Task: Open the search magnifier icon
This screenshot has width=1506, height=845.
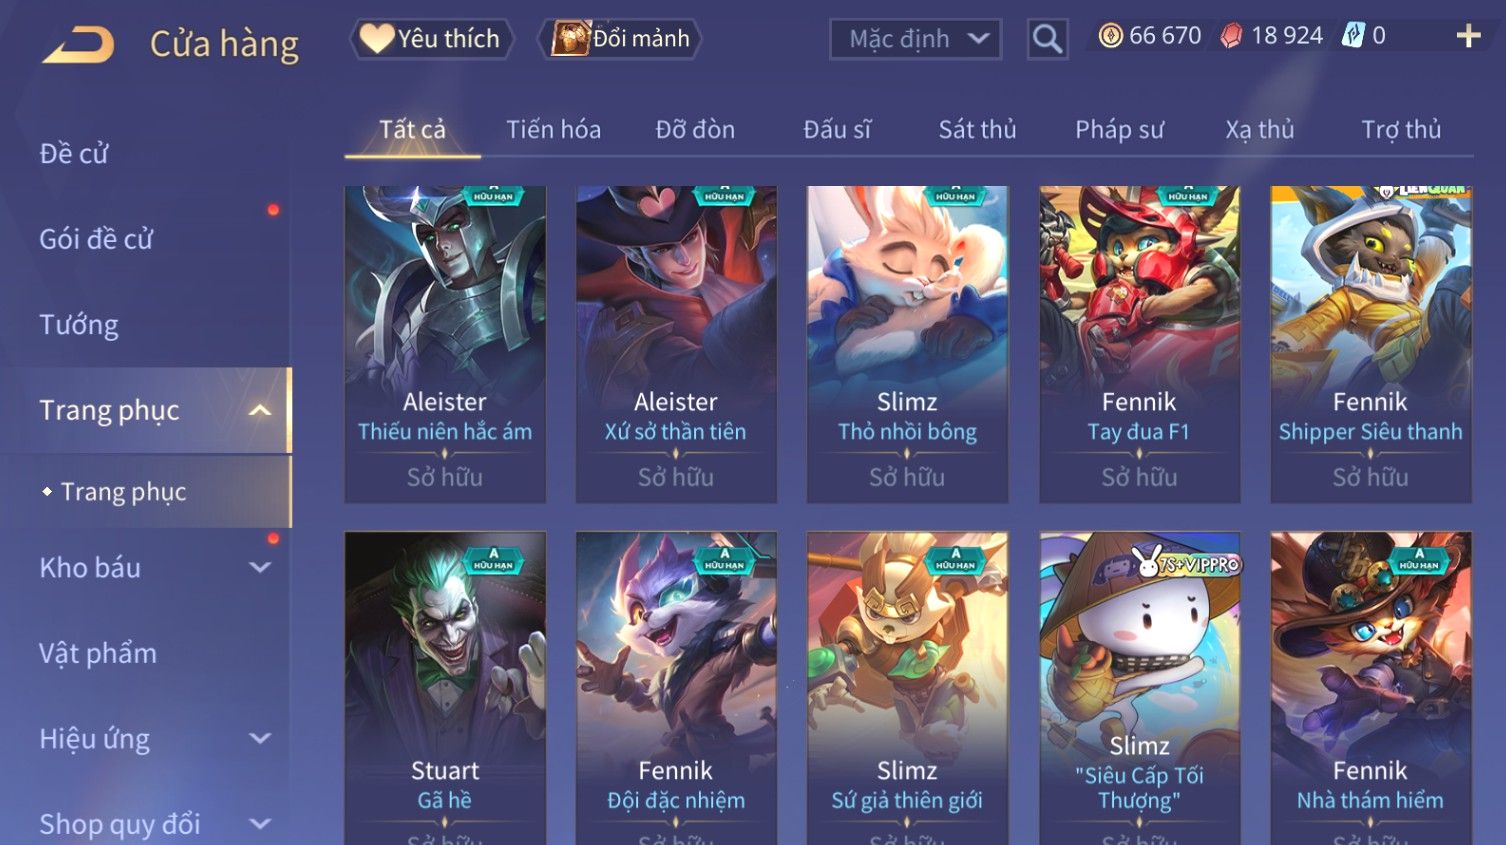Action: coord(1047,39)
